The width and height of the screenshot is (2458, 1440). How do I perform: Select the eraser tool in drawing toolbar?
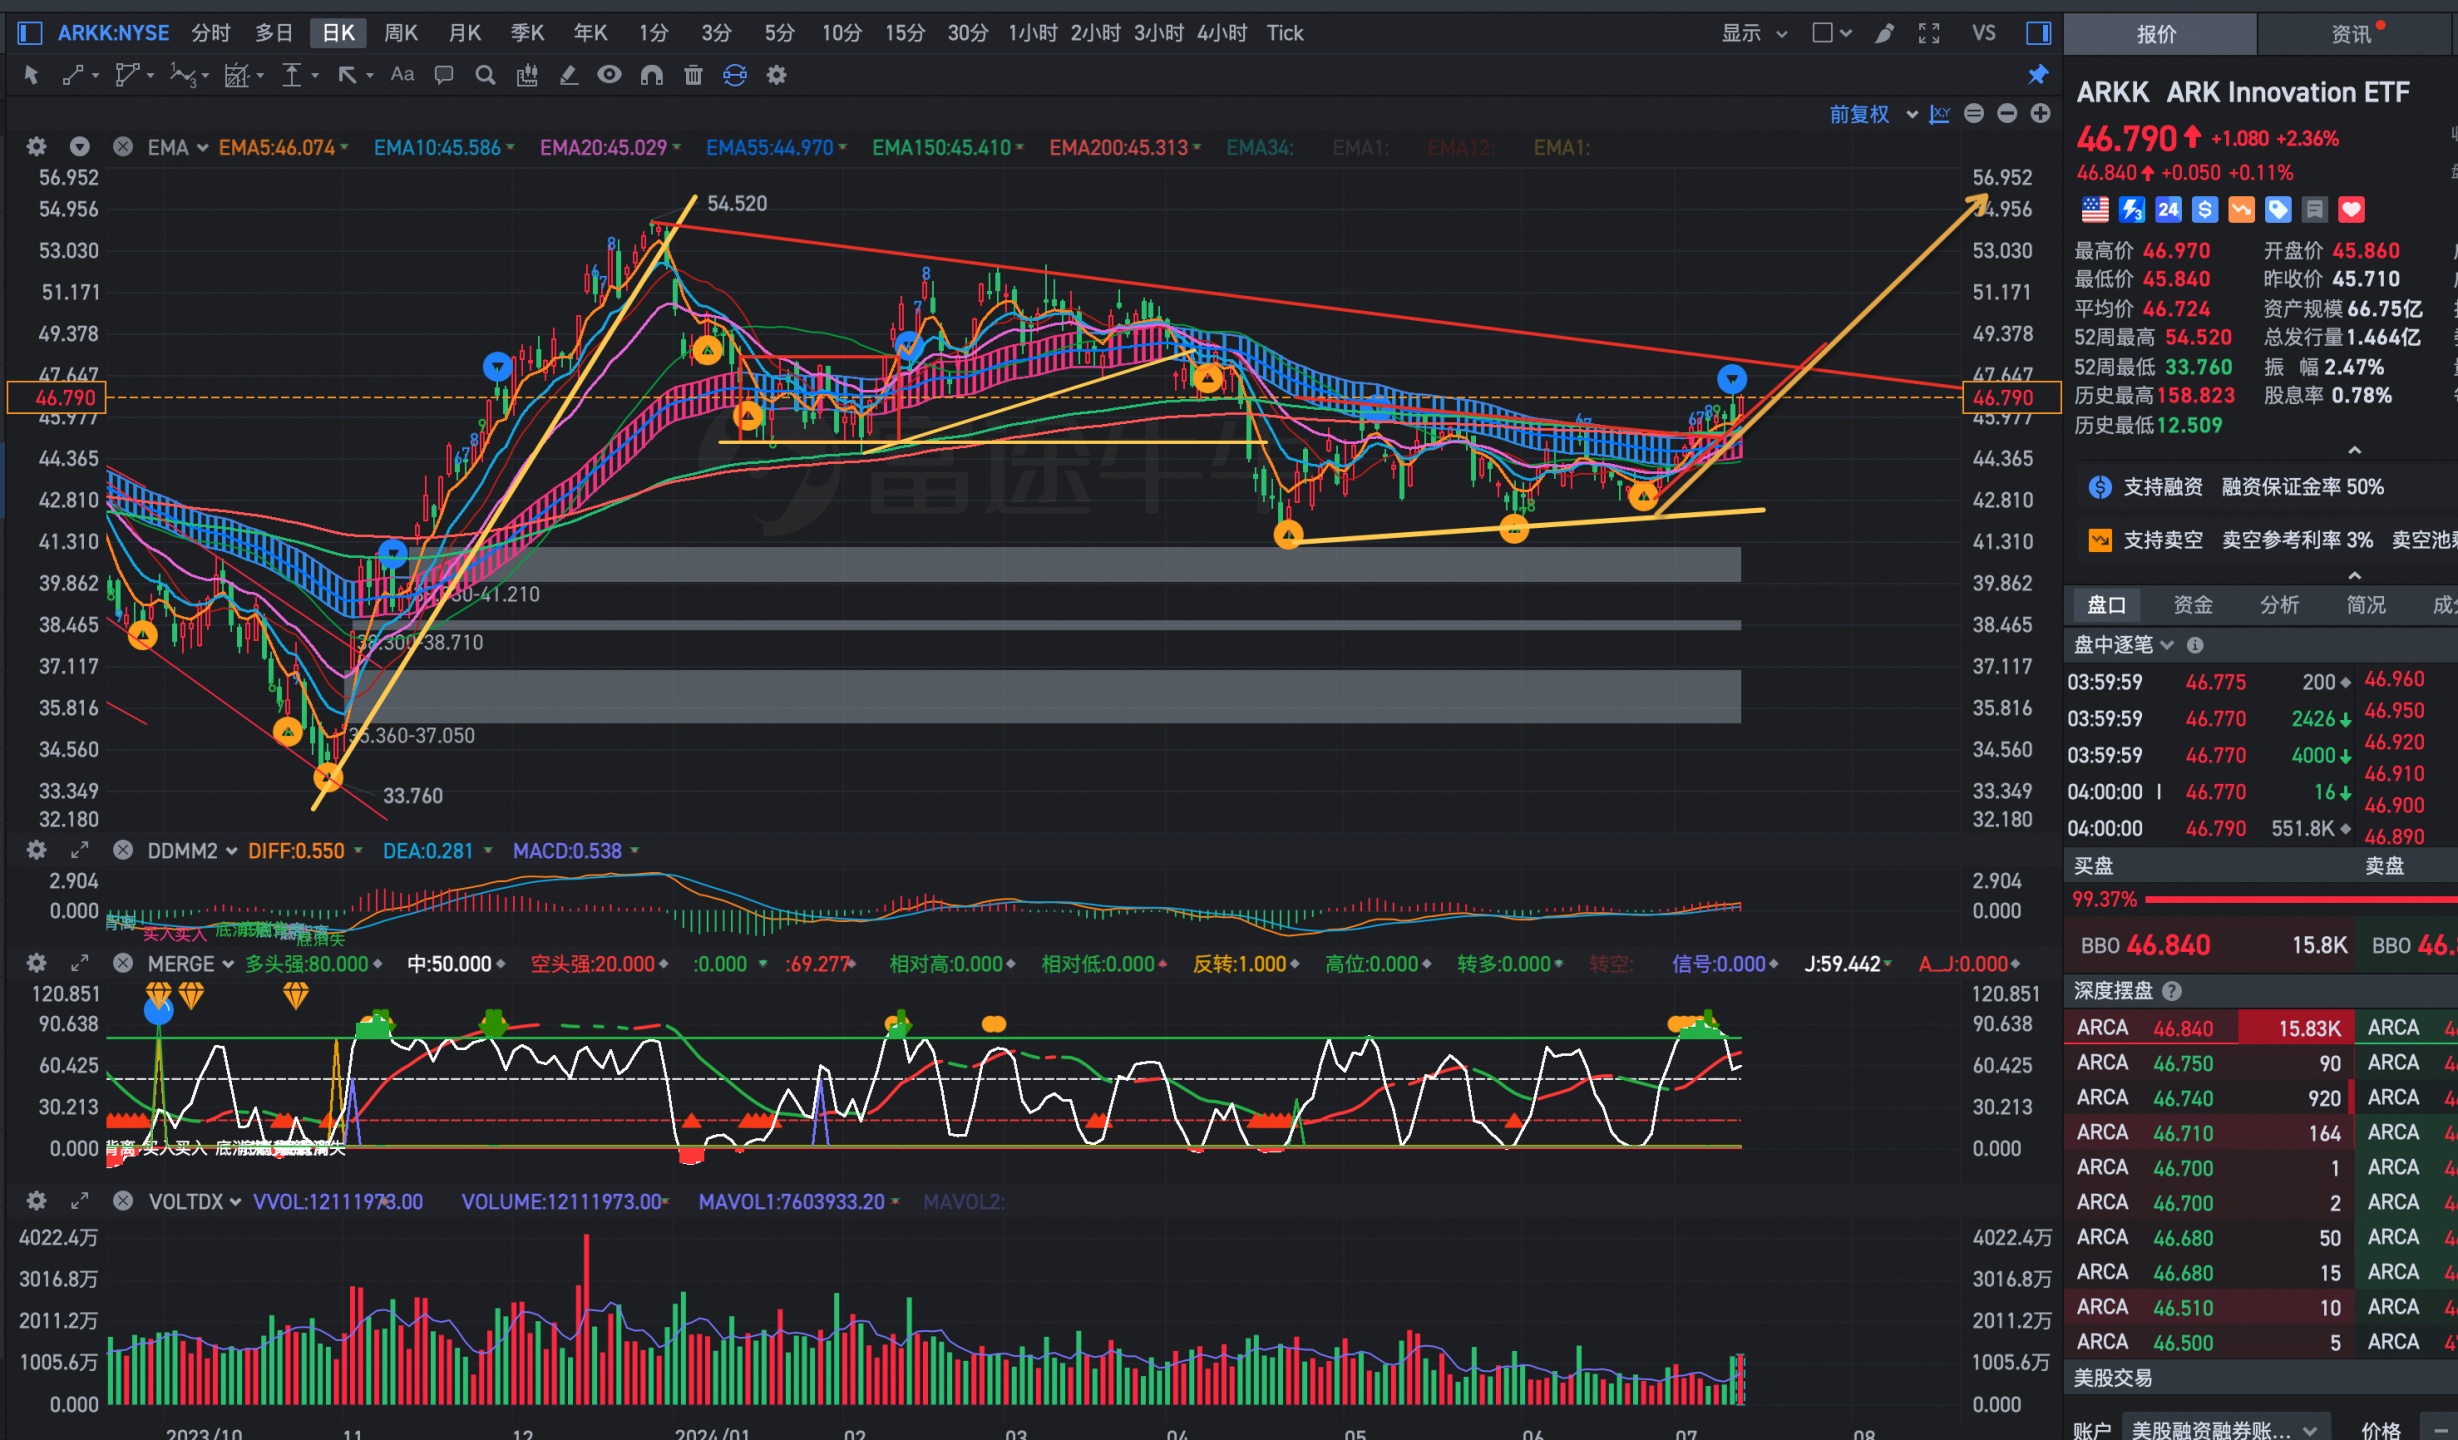click(x=568, y=75)
